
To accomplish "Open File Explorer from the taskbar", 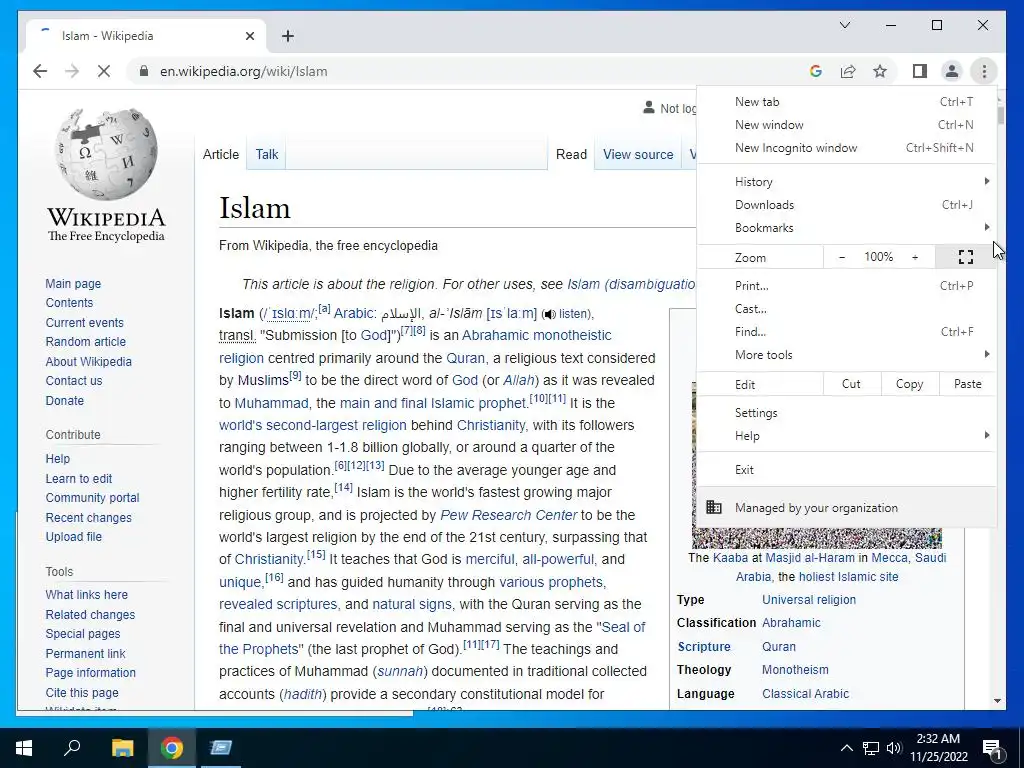I will click(x=122, y=748).
